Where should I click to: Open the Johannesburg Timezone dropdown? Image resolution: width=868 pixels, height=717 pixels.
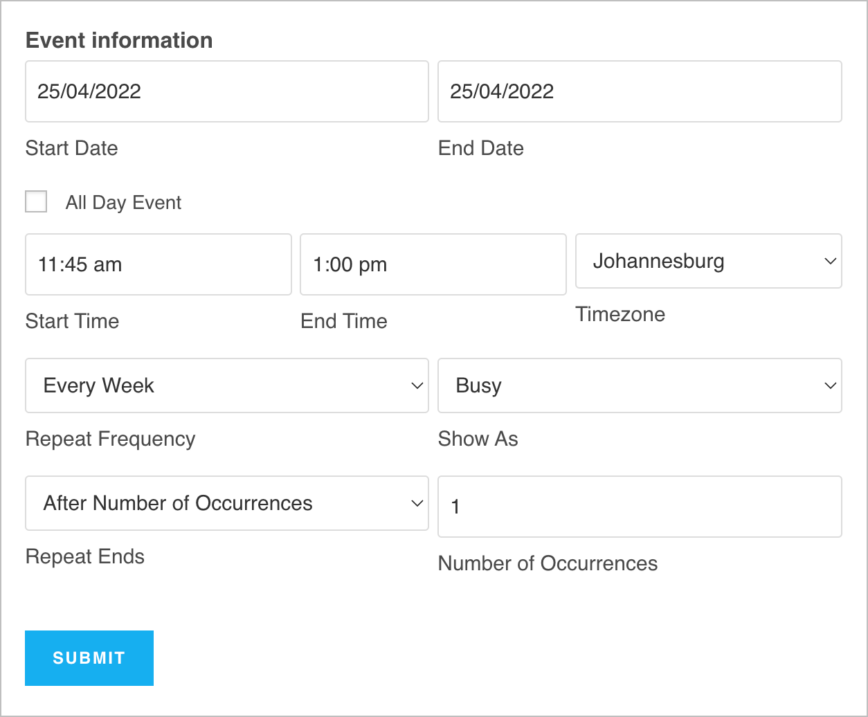coord(708,261)
